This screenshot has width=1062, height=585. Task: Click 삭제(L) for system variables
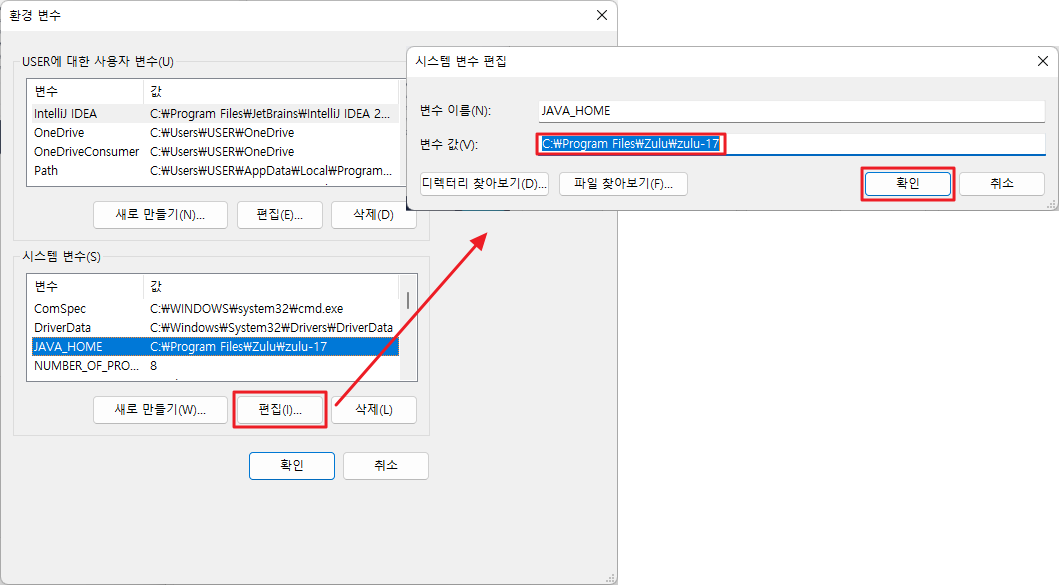(373, 410)
